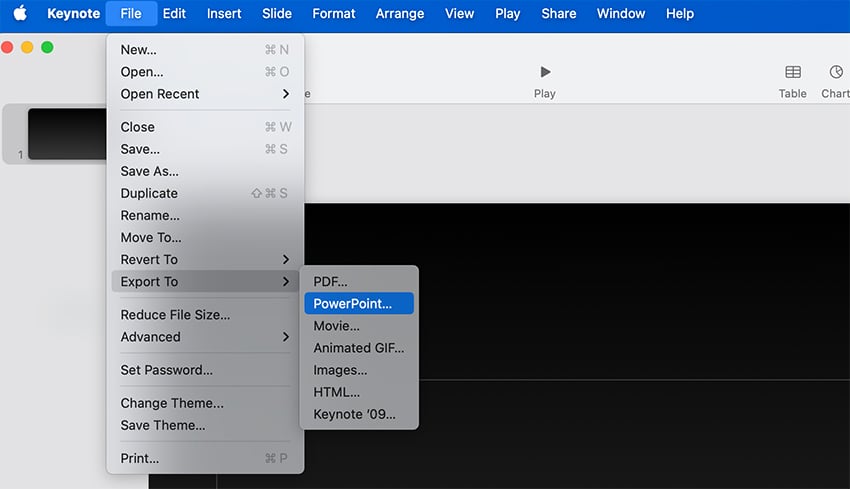Screen dimensions: 850x489
Task: Open the Arrange menu
Action: [399, 14]
